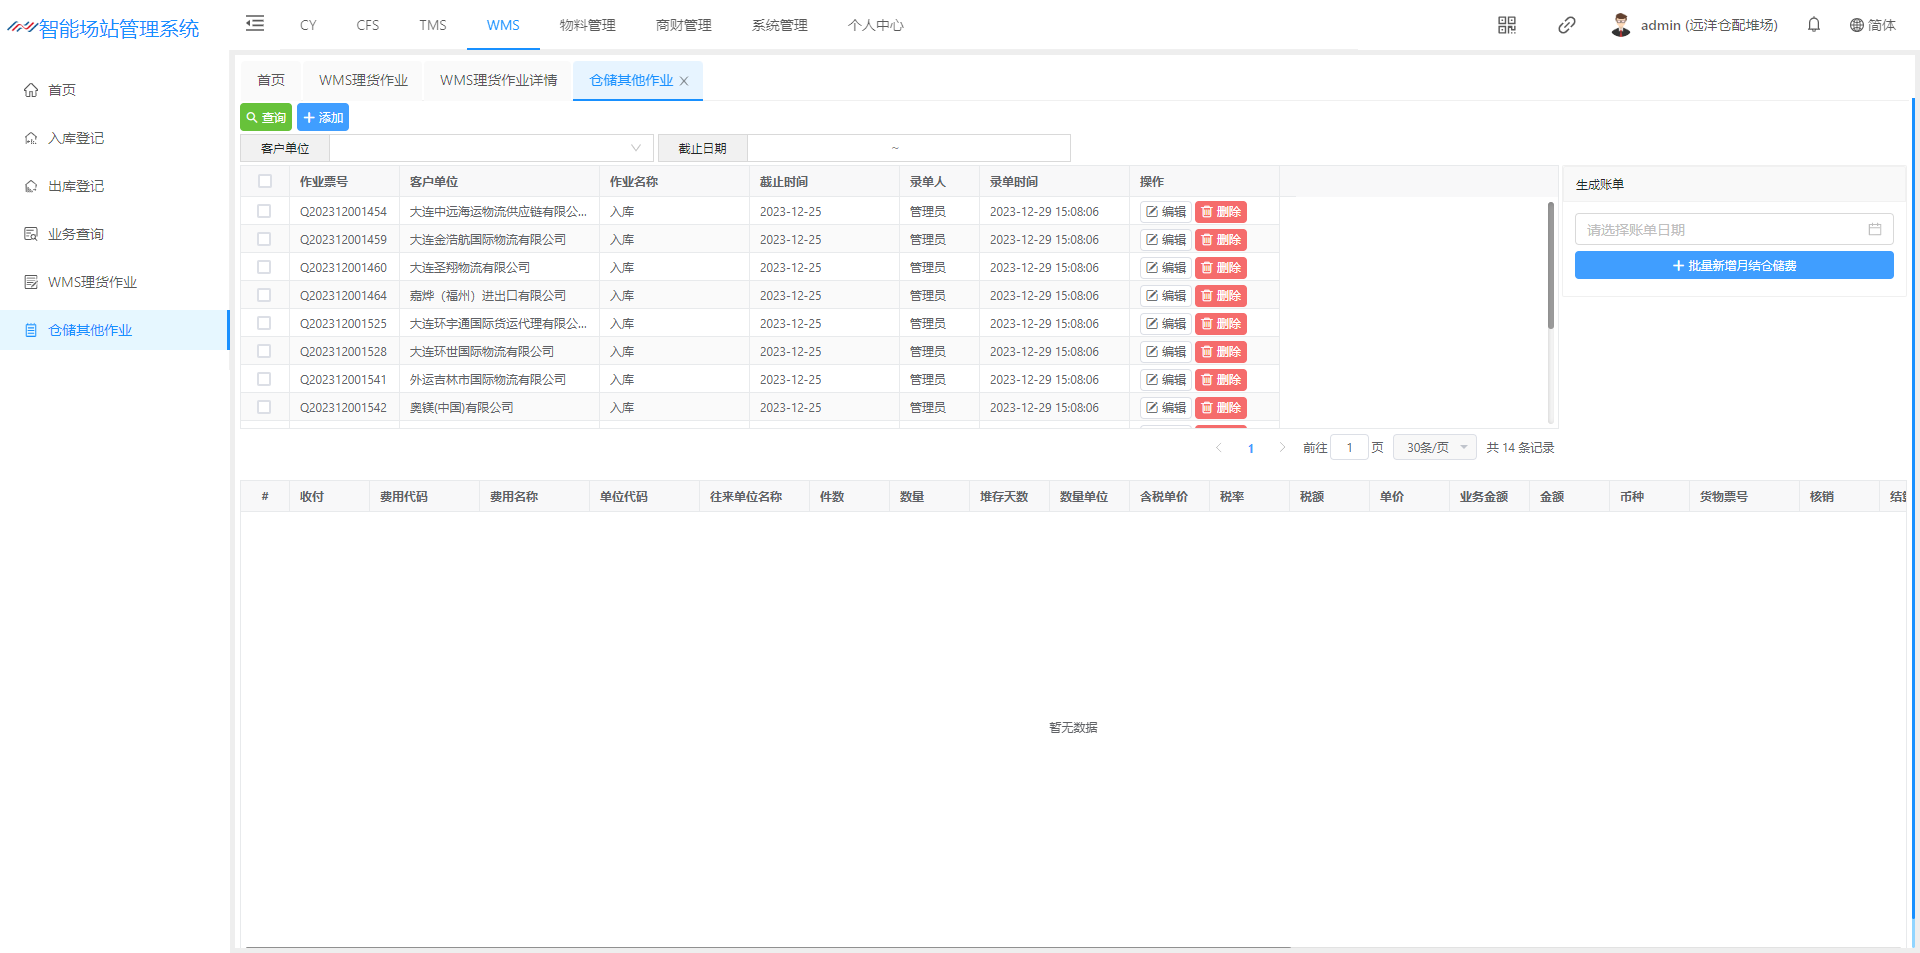Open the 截止日期 date range picker
The height and width of the screenshot is (953, 1920).
pyautogui.click(x=907, y=148)
